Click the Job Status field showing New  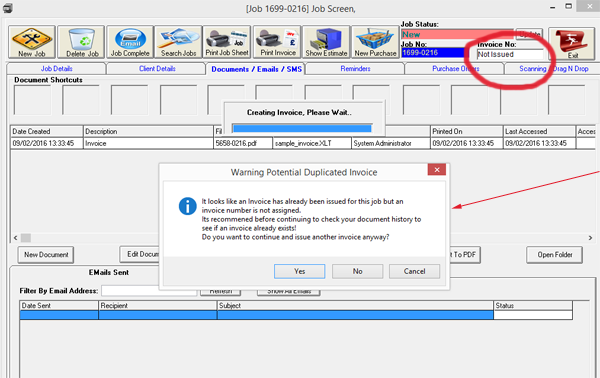point(457,35)
